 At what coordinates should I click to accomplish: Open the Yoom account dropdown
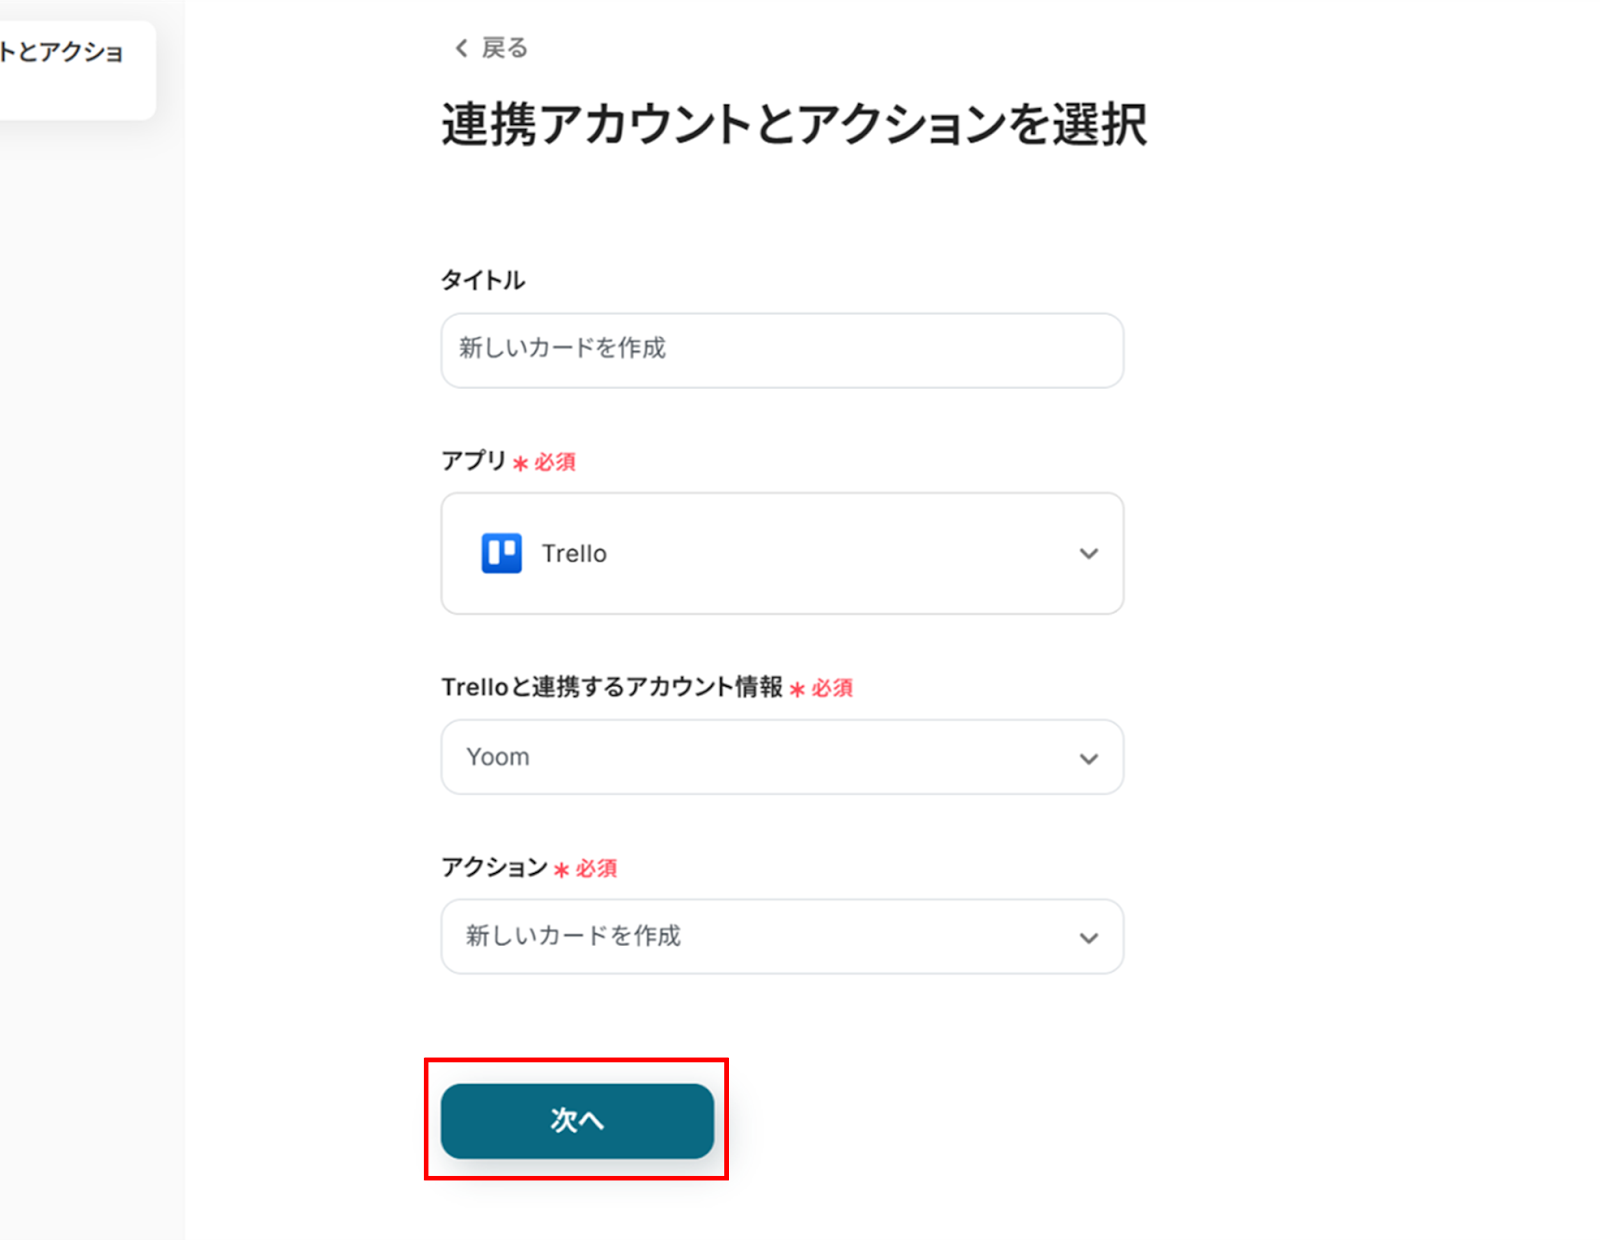(x=781, y=757)
